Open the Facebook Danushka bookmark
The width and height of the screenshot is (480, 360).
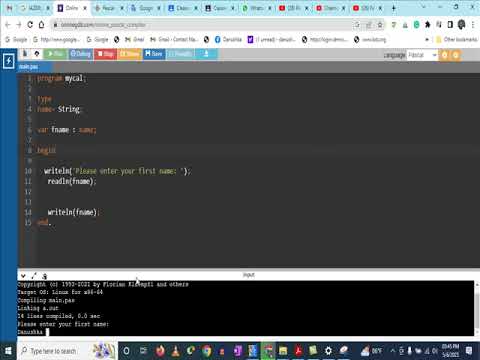pyautogui.click(x=229, y=39)
